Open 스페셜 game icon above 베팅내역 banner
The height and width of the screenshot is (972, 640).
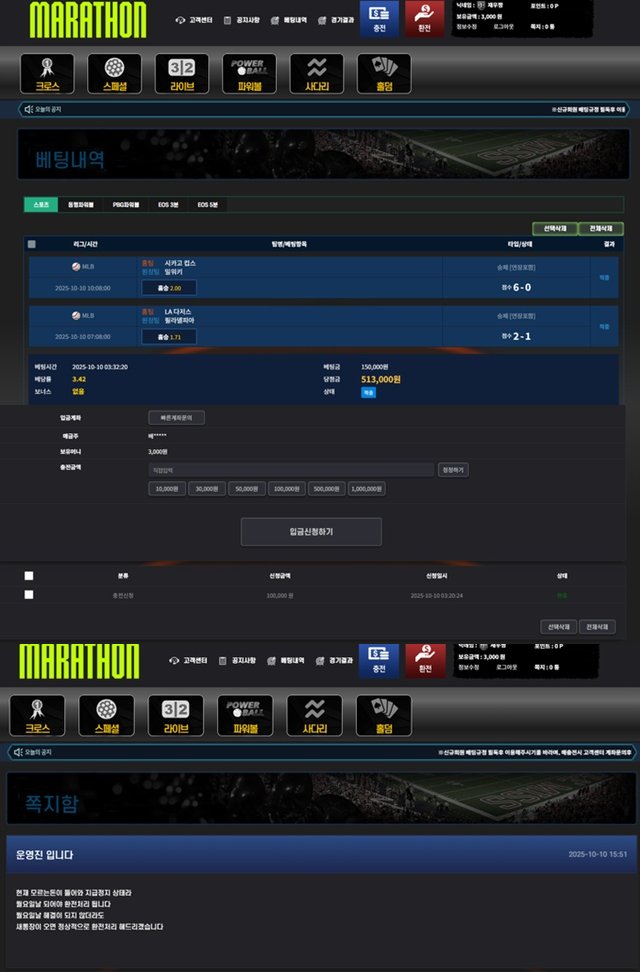click(114, 74)
